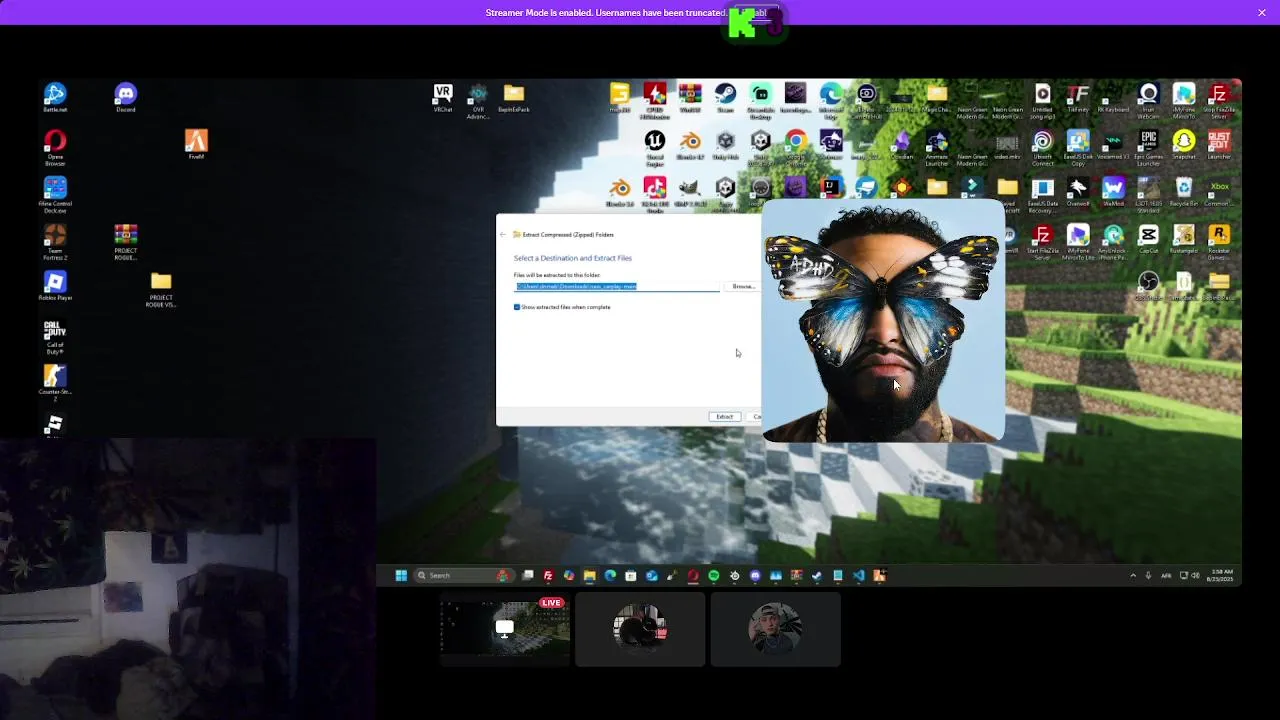Click the Disable link in Streamer Mode banner

point(756,13)
